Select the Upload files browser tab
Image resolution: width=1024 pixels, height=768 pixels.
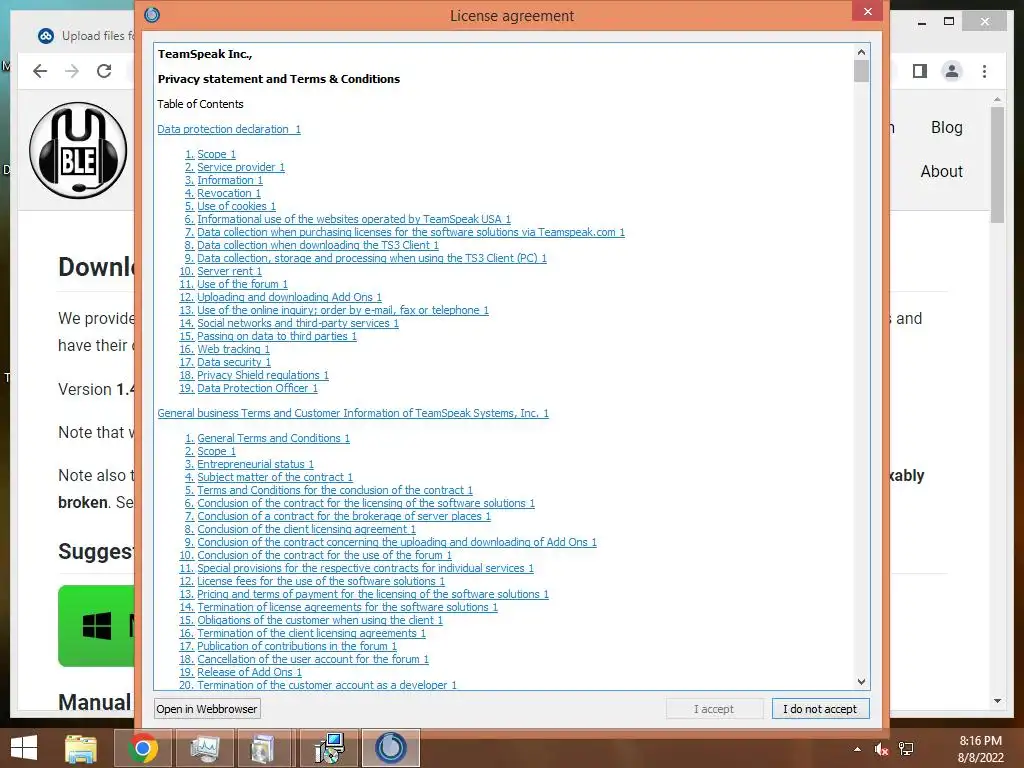[85, 36]
